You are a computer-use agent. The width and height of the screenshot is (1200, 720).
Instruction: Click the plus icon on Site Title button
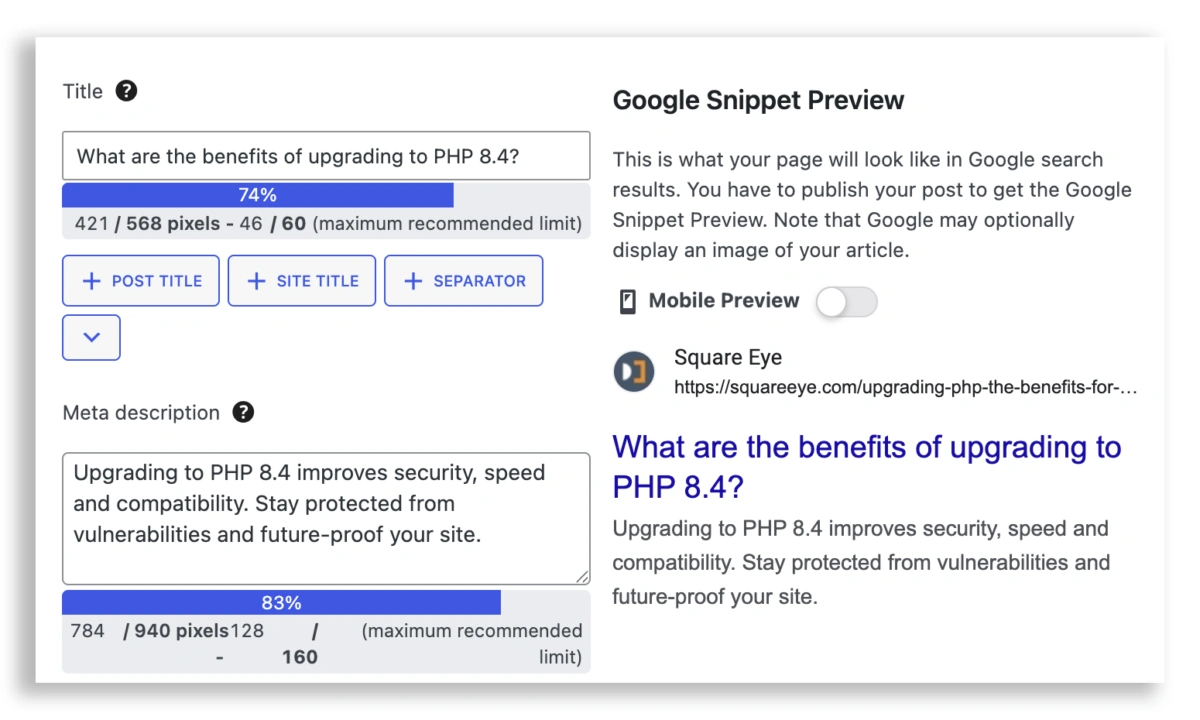click(256, 281)
